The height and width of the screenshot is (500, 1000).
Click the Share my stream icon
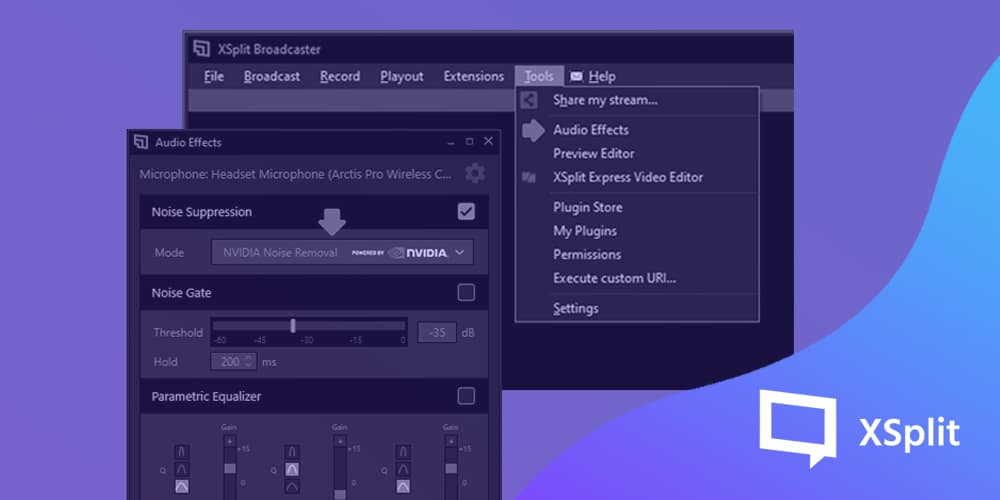tap(530, 100)
